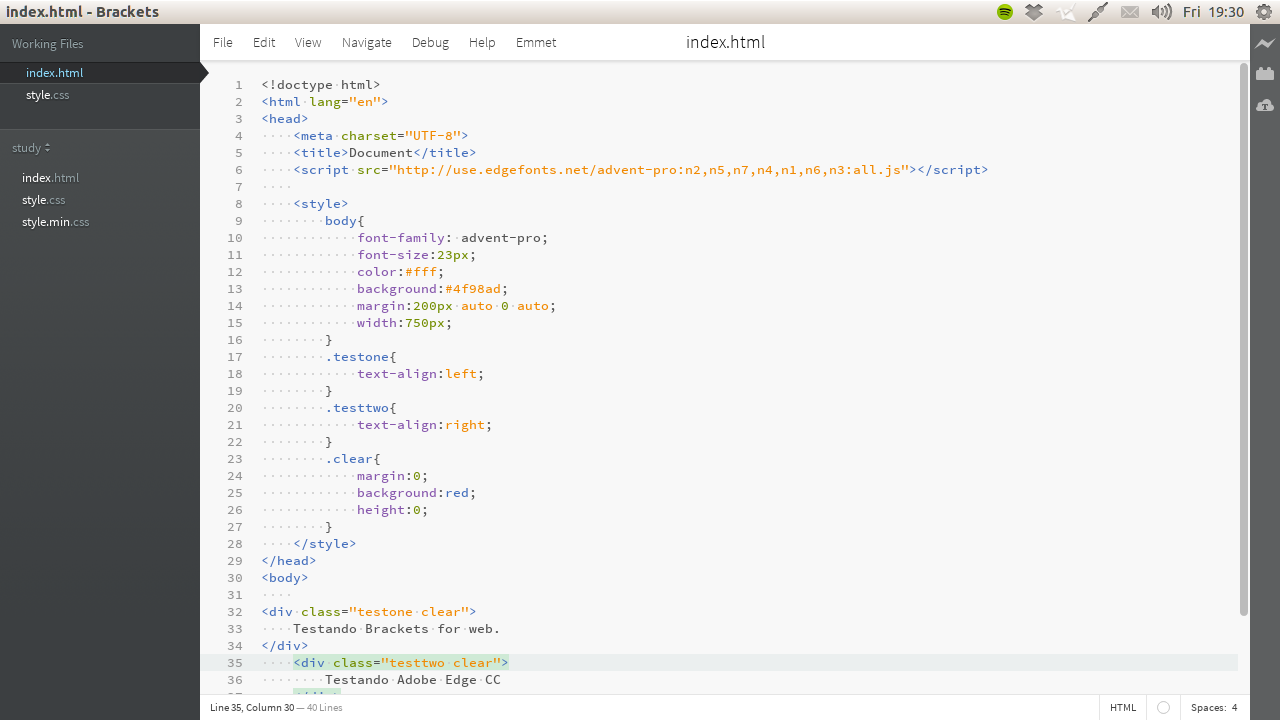Screen dimensions: 1280x720
Task: Open the Dropbox tray icon
Action: click(x=1034, y=12)
